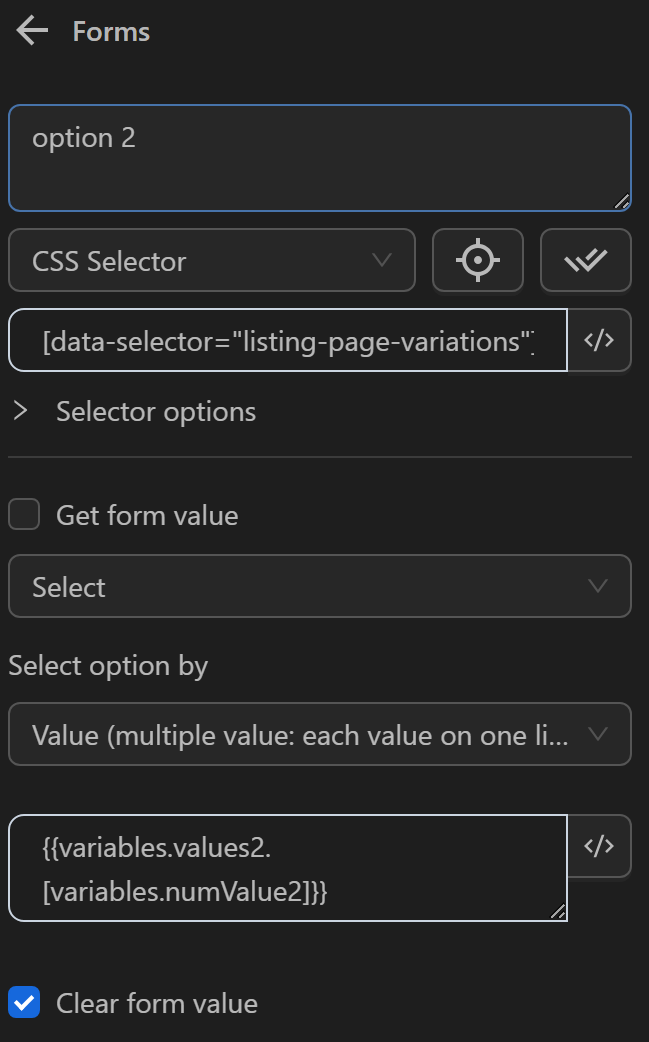Focus the data-selector input field
Screen dimensions: 649x1042
tap(287, 342)
